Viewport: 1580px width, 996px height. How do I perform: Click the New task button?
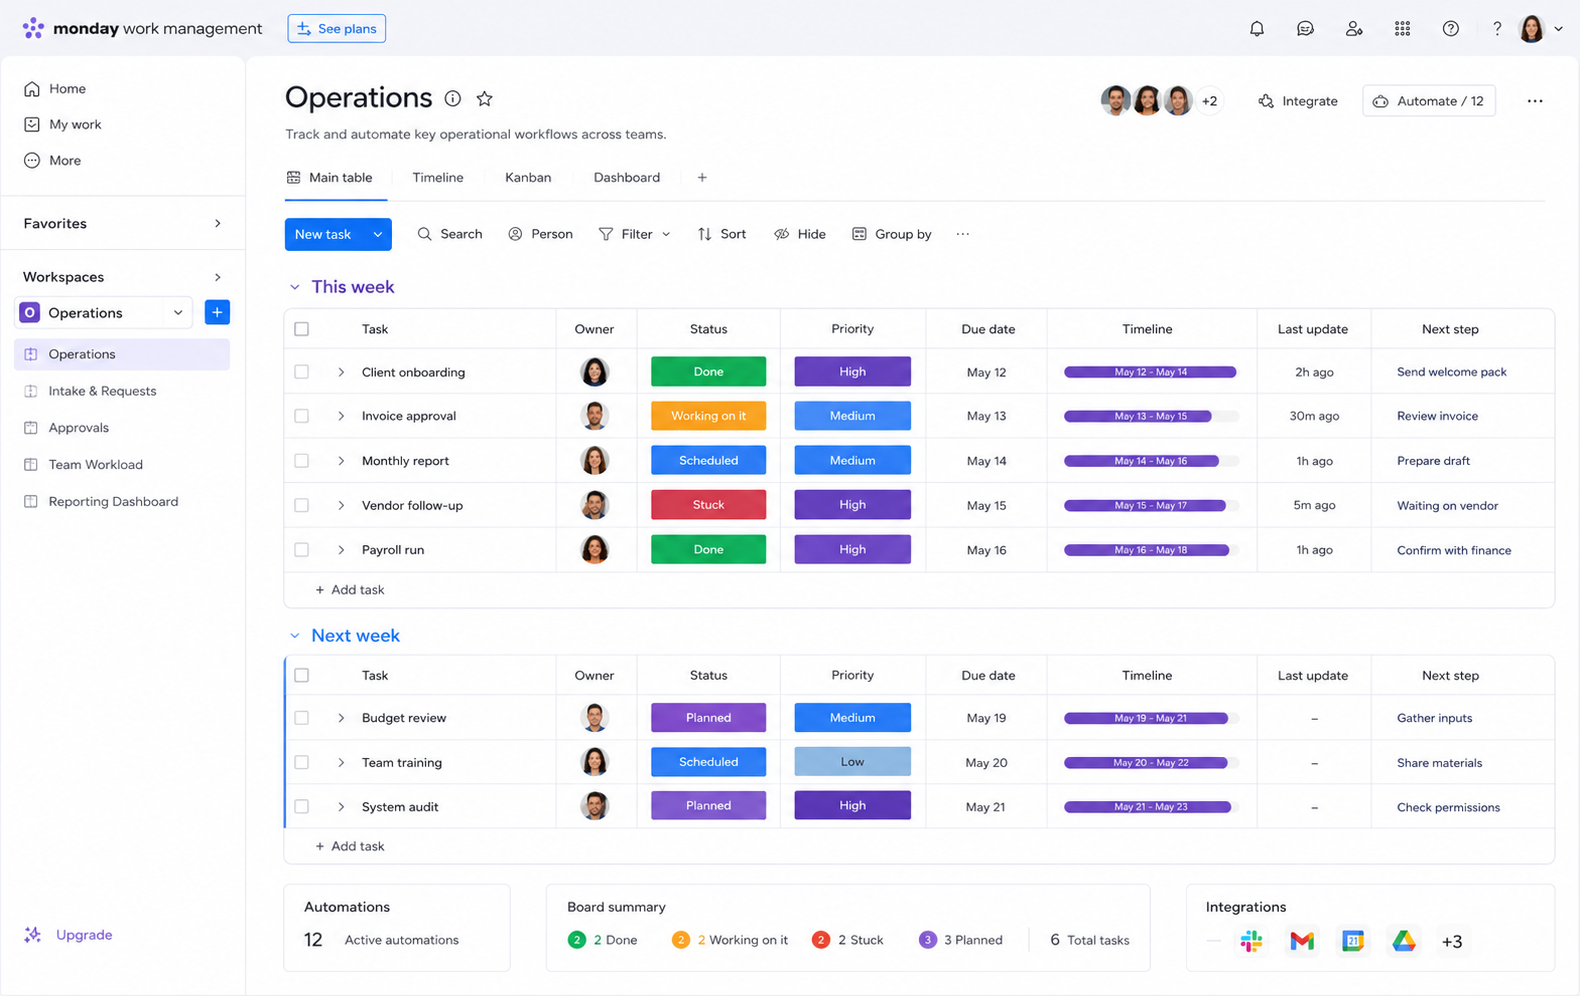tap(324, 234)
